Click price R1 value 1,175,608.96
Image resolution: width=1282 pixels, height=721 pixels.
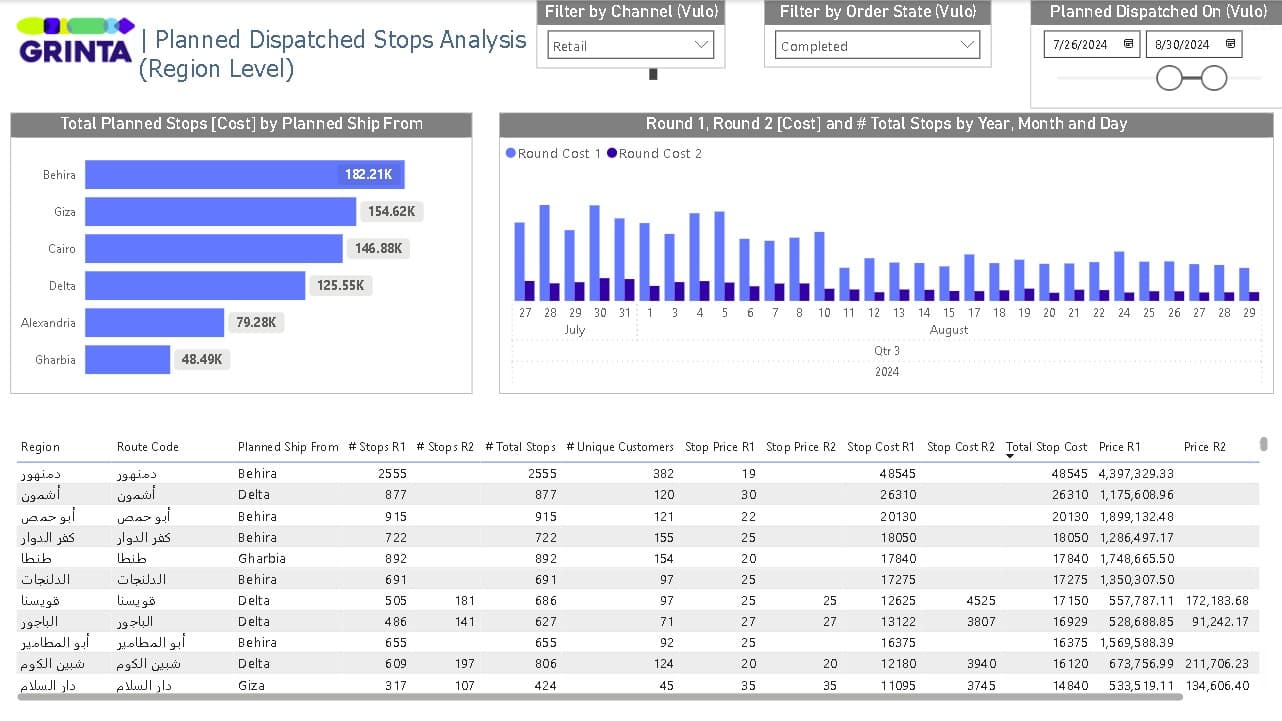pyautogui.click(x=1136, y=495)
